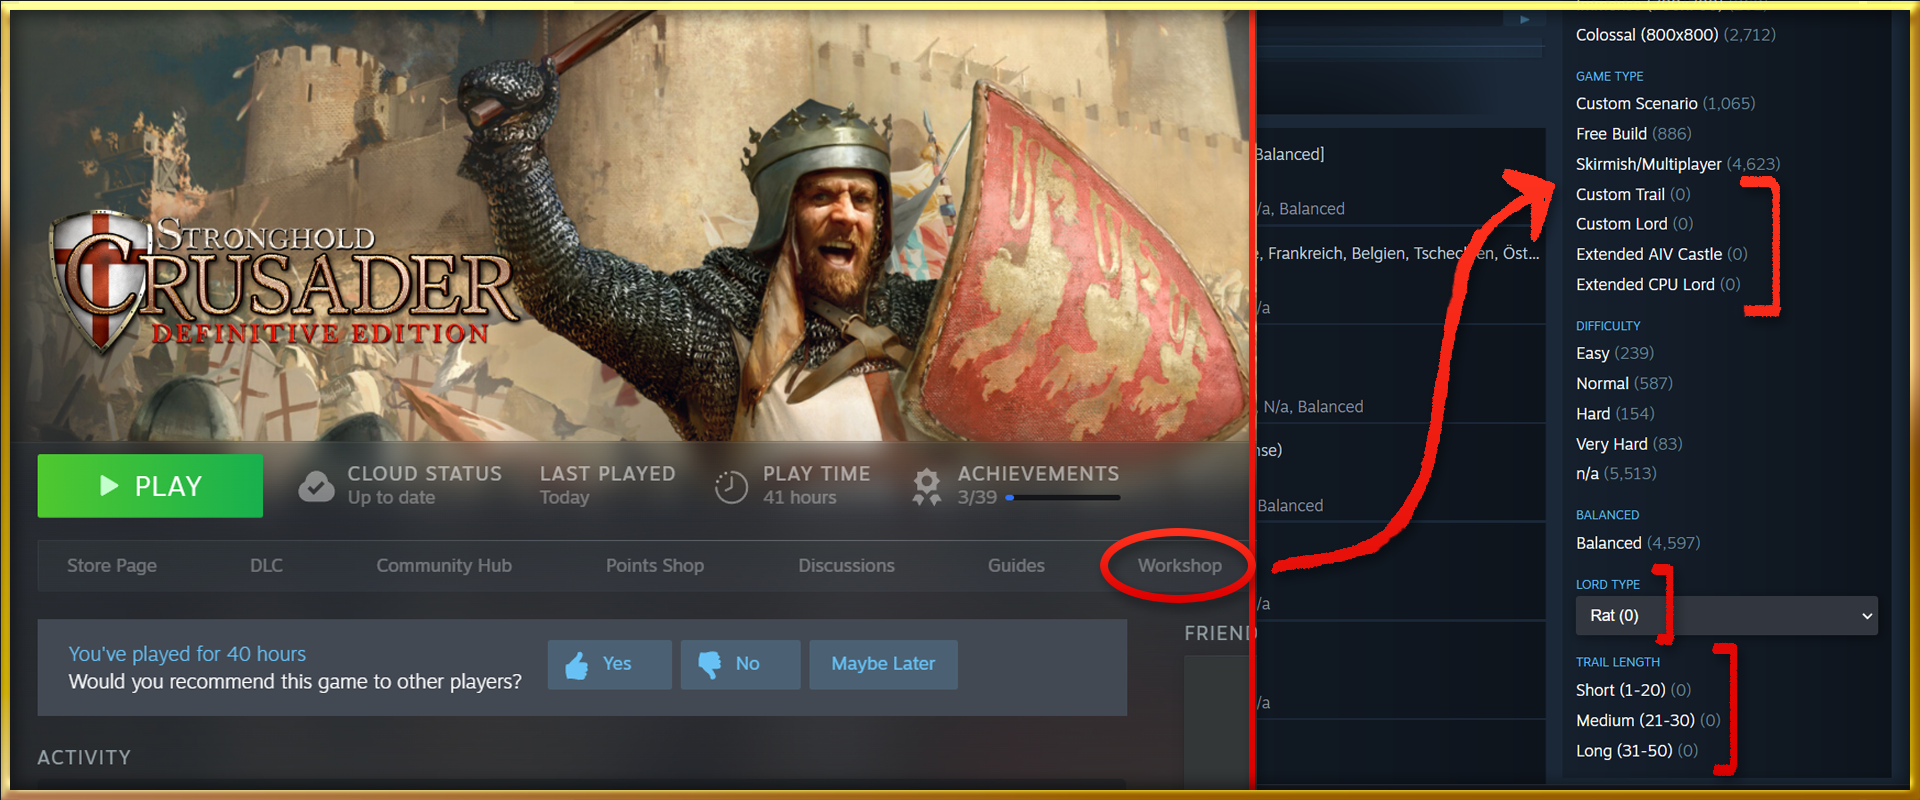Open the Community Hub tab
1920x800 pixels.
tap(444, 566)
